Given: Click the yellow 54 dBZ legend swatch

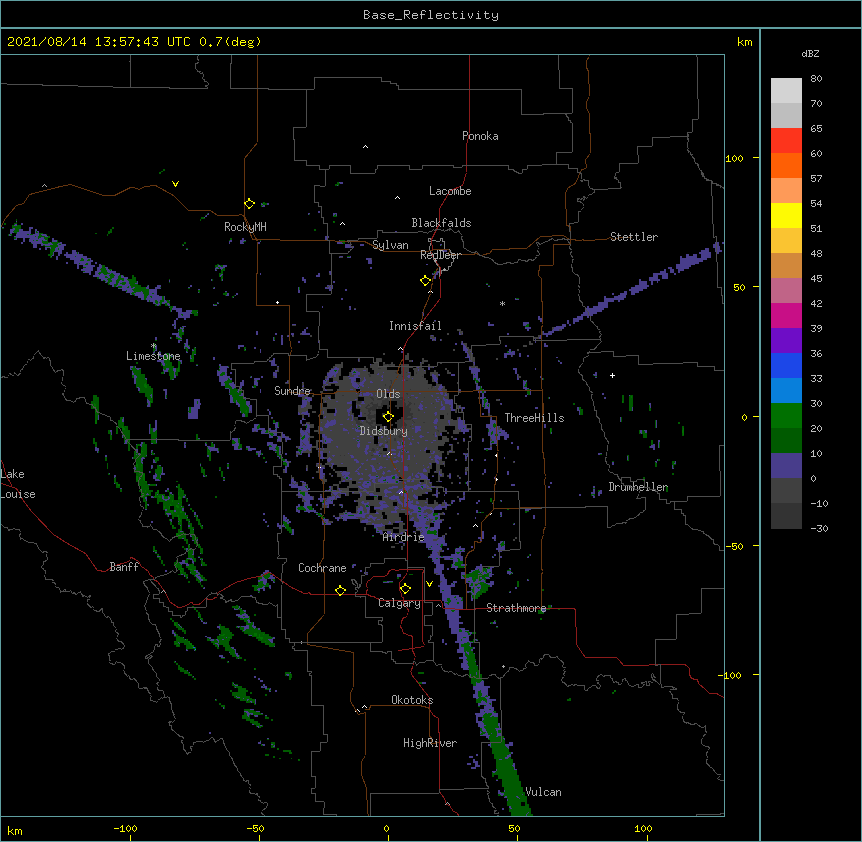Looking at the screenshot, I should click(786, 215).
